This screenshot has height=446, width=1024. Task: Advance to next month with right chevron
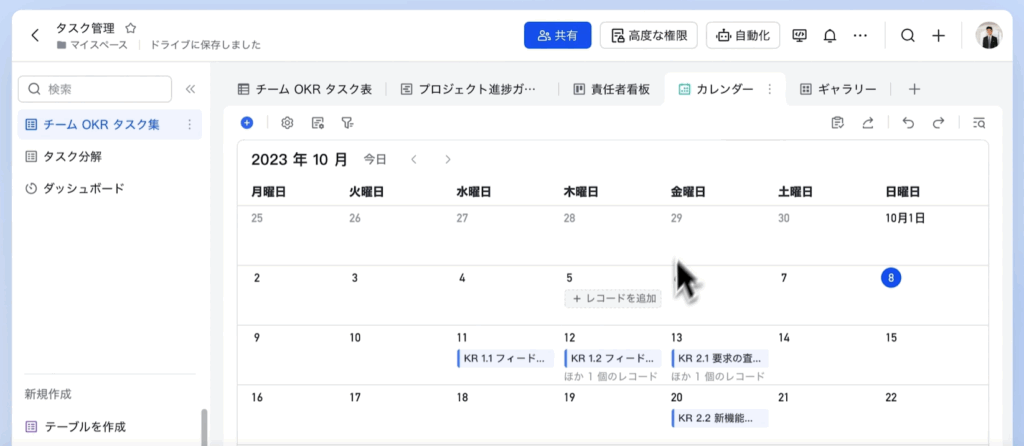pos(448,159)
